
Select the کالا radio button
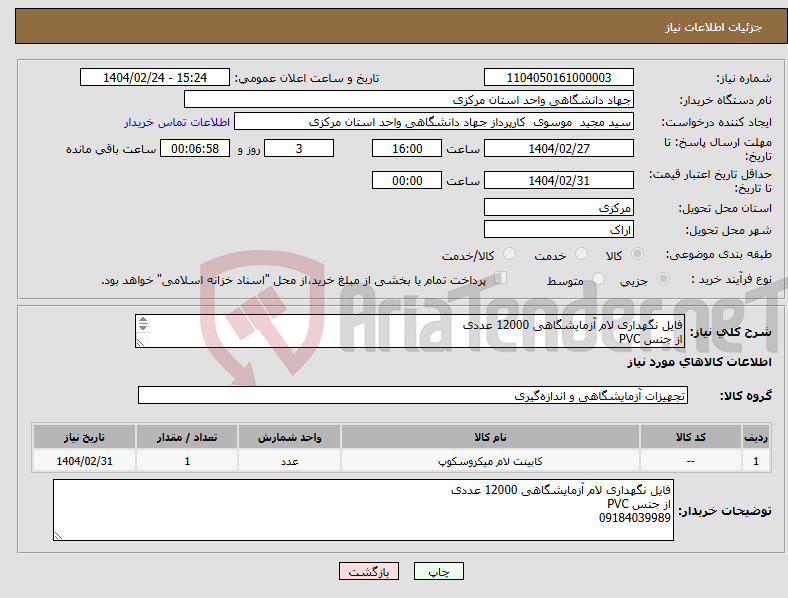coord(637,254)
